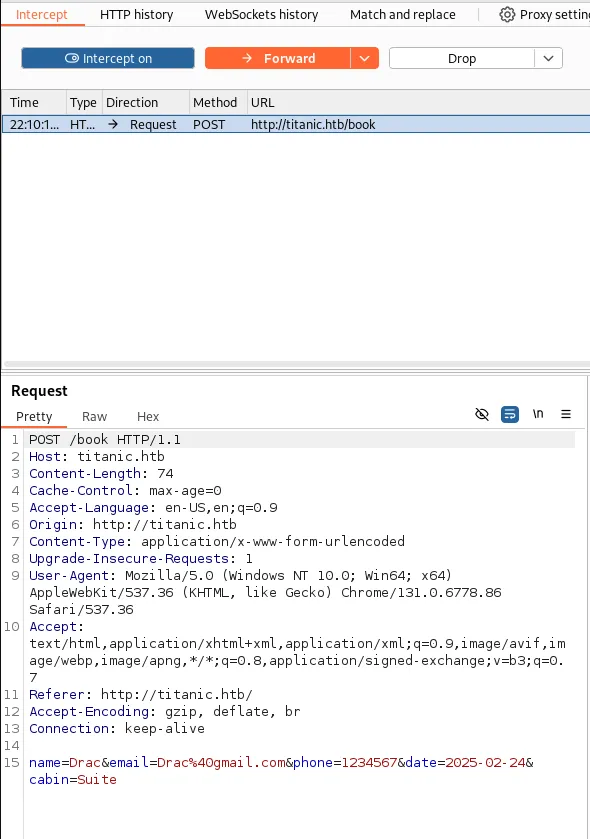Switch to the Intercept tab
590x839 pixels.
(42, 14)
